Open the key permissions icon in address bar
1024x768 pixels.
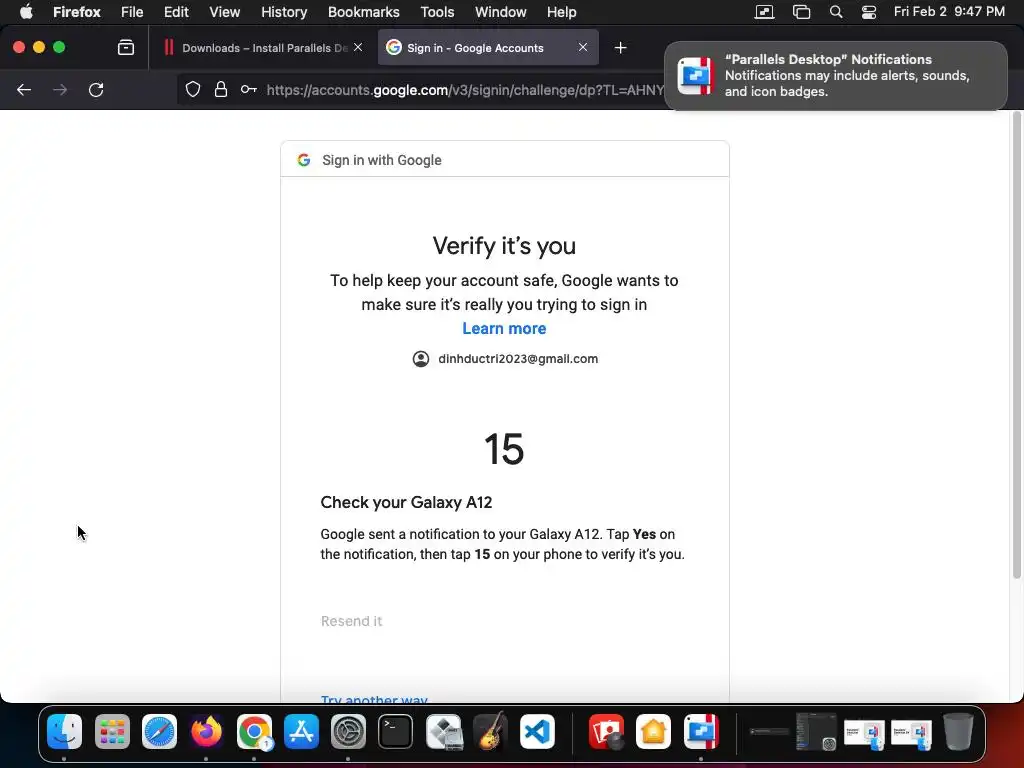(x=248, y=89)
